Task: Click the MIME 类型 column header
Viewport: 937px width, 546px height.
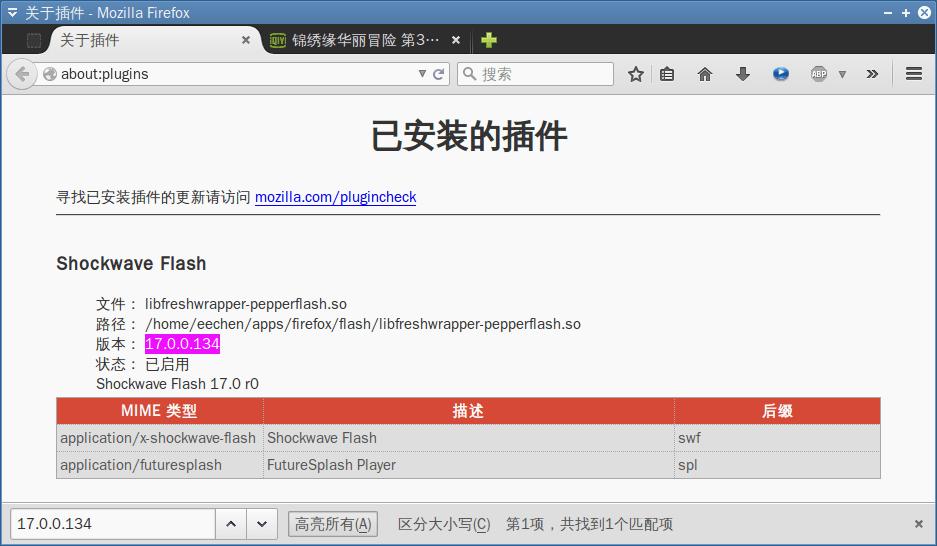Action: point(160,411)
